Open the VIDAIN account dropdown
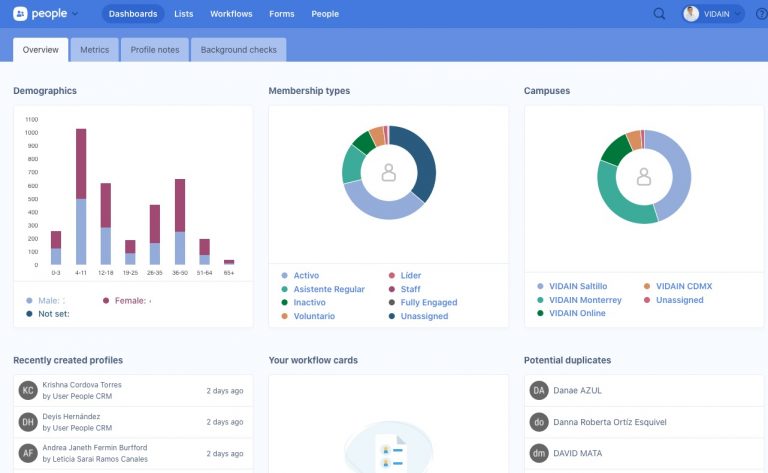The image size is (768, 473). (714, 14)
